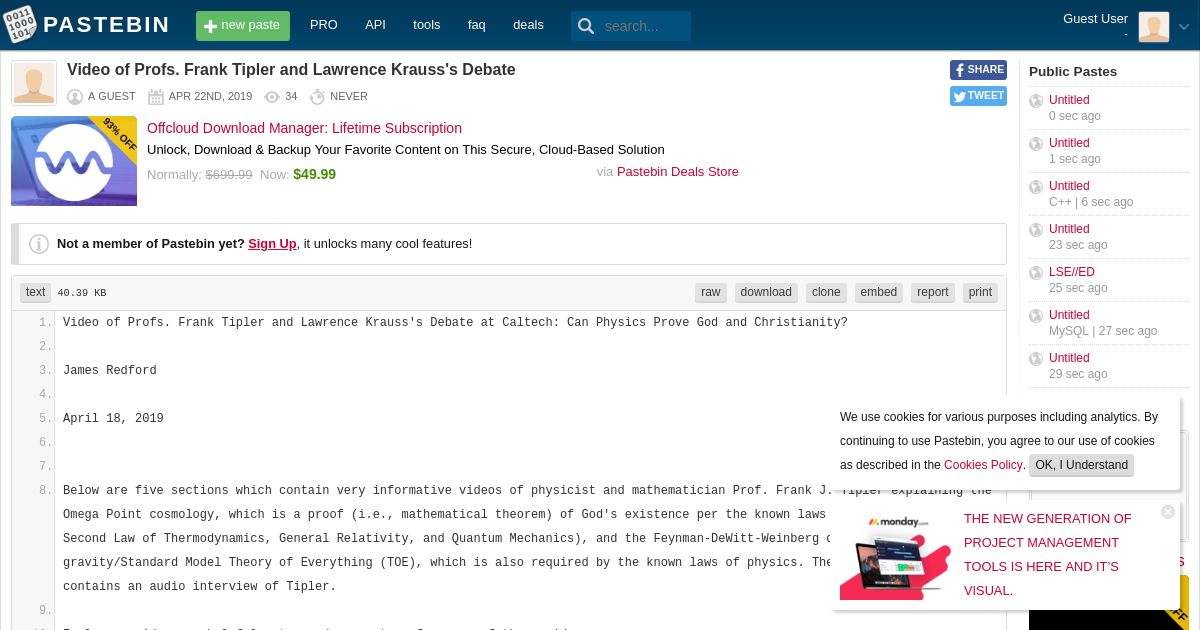This screenshot has width=1200, height=630.
Task: Open the Offcloud Download Manager deal link
Action: [x=304, y=128]
